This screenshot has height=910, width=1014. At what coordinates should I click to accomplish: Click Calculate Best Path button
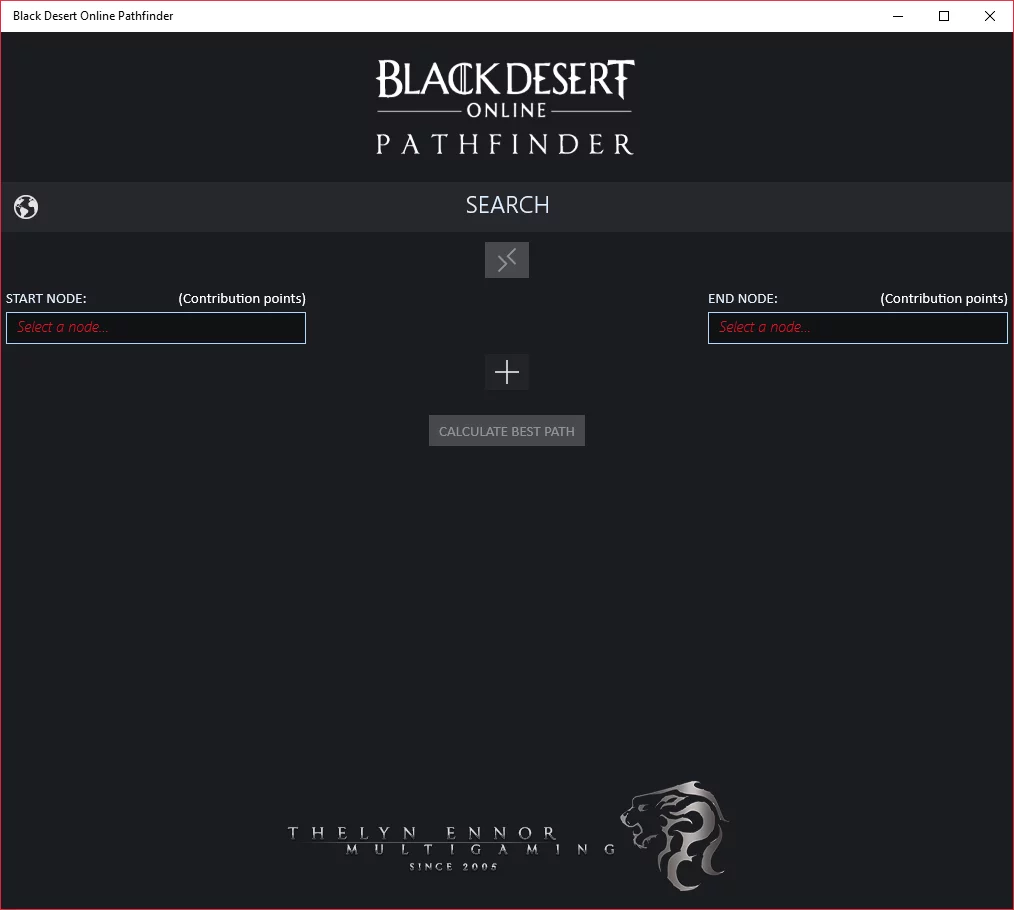[x=506, y=431]
